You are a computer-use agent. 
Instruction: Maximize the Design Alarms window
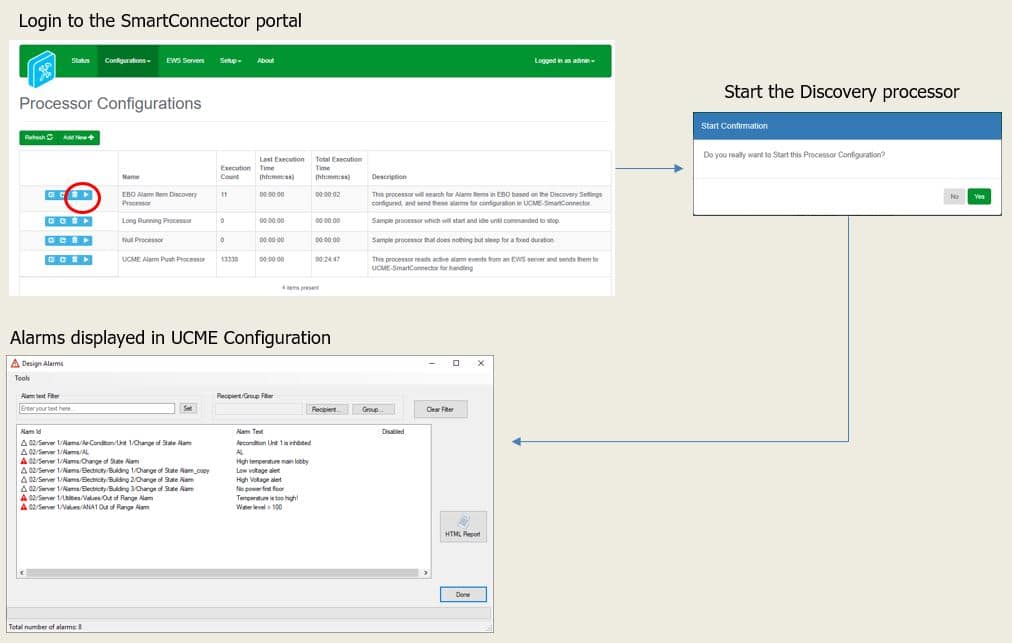click(456, 363)
